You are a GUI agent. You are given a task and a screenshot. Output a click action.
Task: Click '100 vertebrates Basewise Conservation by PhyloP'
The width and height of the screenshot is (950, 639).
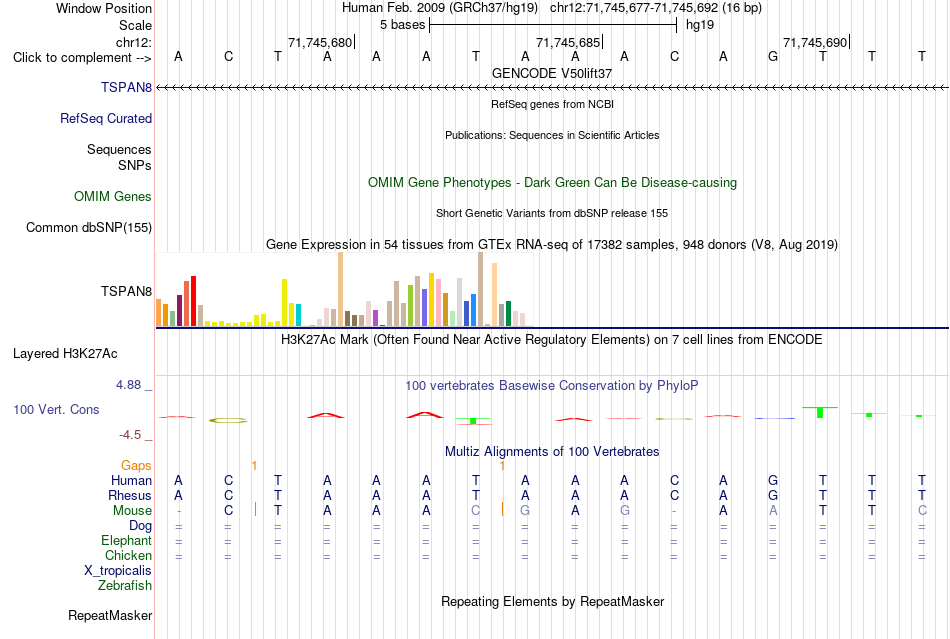pyautogui.click(x=552, y=385)
